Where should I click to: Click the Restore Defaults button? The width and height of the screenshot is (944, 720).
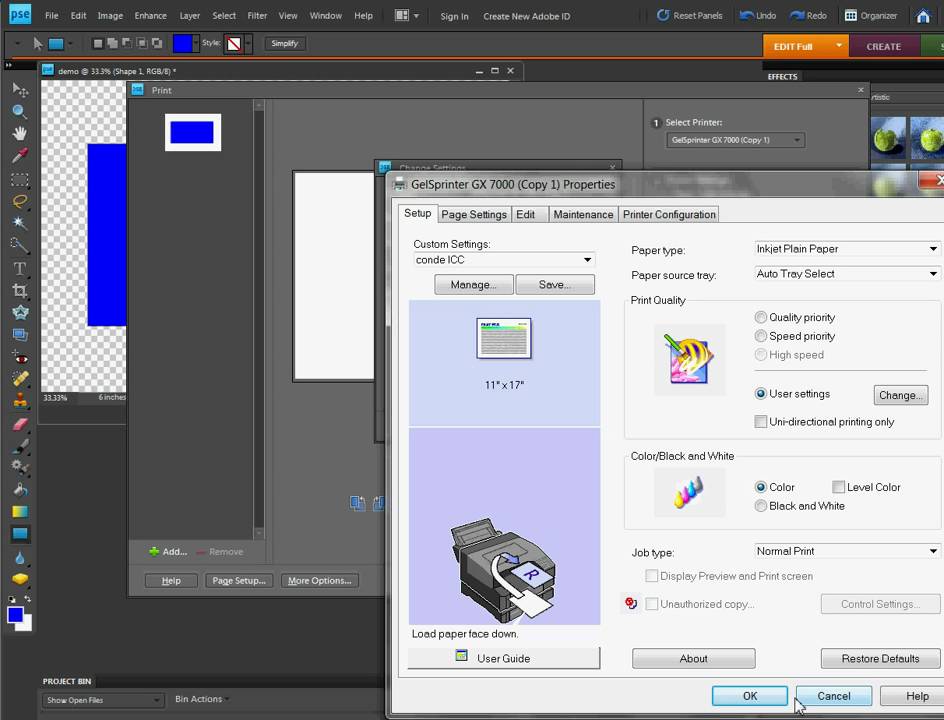[x=880, y=658]
